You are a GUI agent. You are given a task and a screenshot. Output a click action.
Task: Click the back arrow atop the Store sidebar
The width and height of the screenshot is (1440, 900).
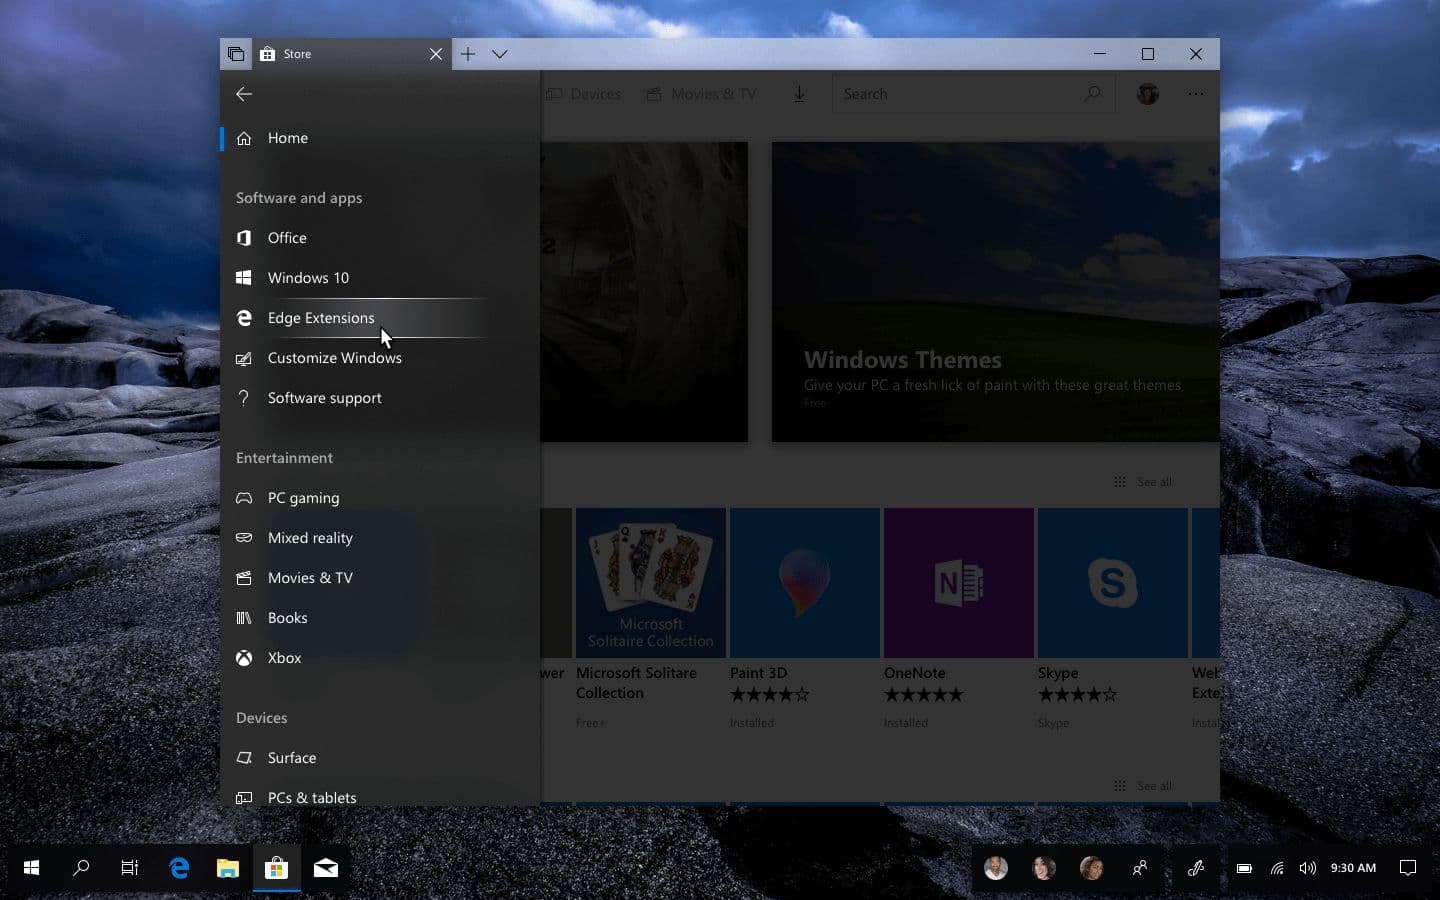tap(244, 94)
